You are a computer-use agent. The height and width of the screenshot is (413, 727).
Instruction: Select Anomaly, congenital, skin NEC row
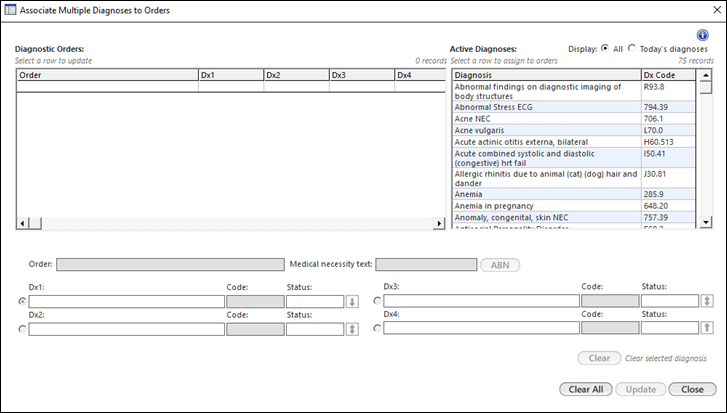point(574,217)
